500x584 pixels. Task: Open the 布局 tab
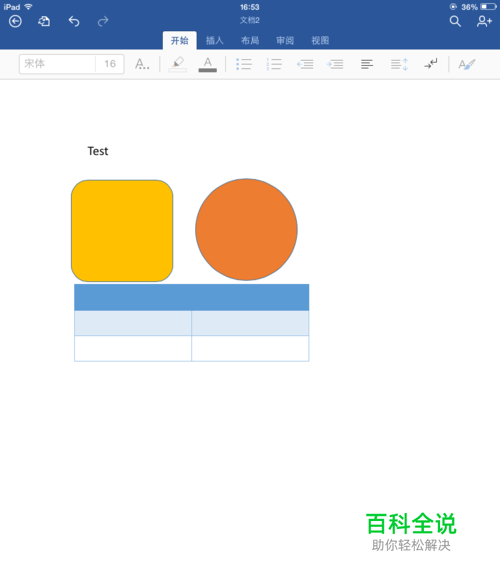pos(250,40)
